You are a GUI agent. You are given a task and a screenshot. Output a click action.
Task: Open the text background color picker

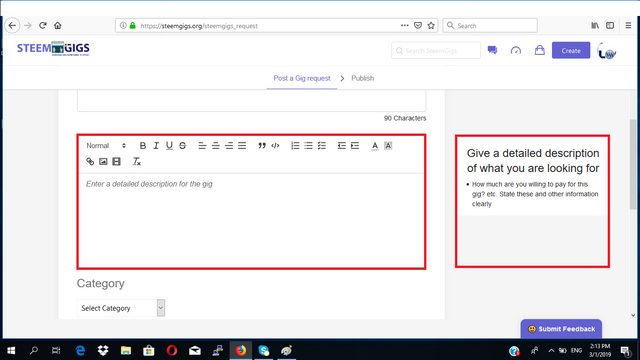(388, 145)
